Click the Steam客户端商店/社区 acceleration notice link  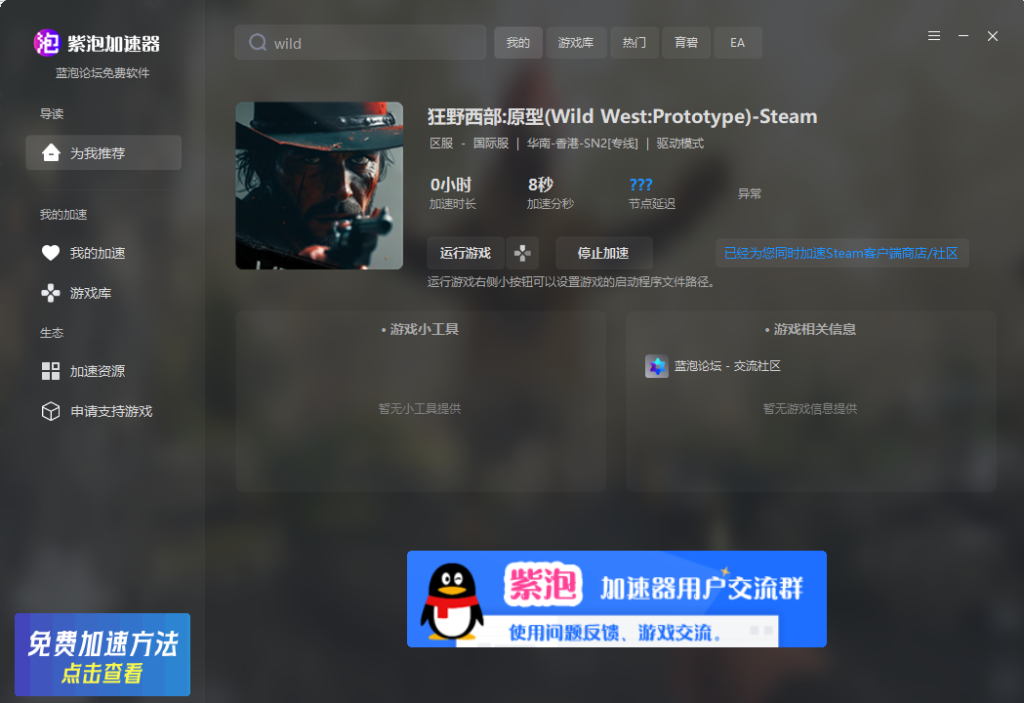pyautogui.click(x=841, y=253)
